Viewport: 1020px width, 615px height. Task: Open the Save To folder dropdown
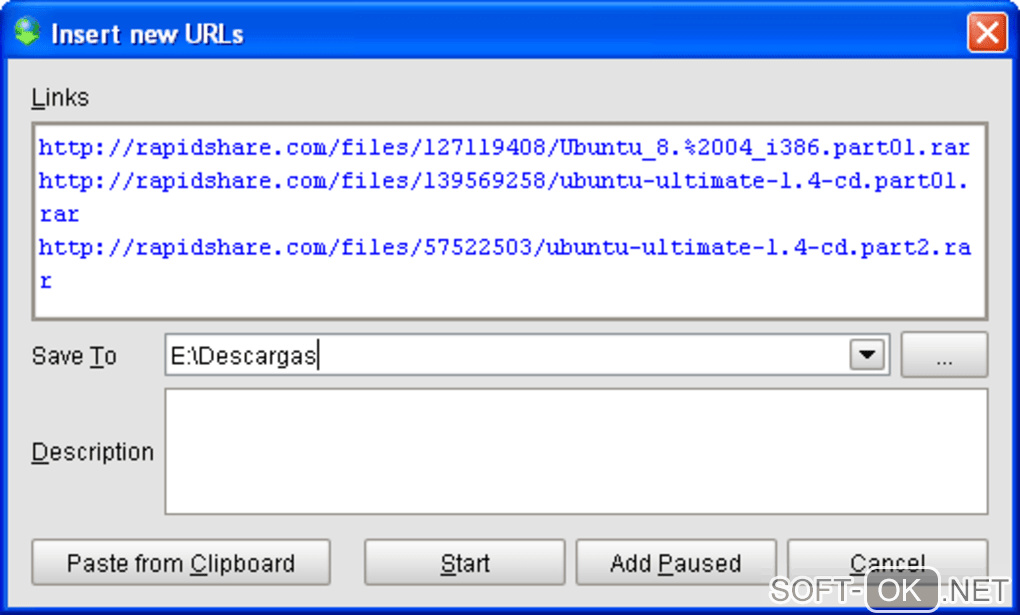[x=867, y=356]
